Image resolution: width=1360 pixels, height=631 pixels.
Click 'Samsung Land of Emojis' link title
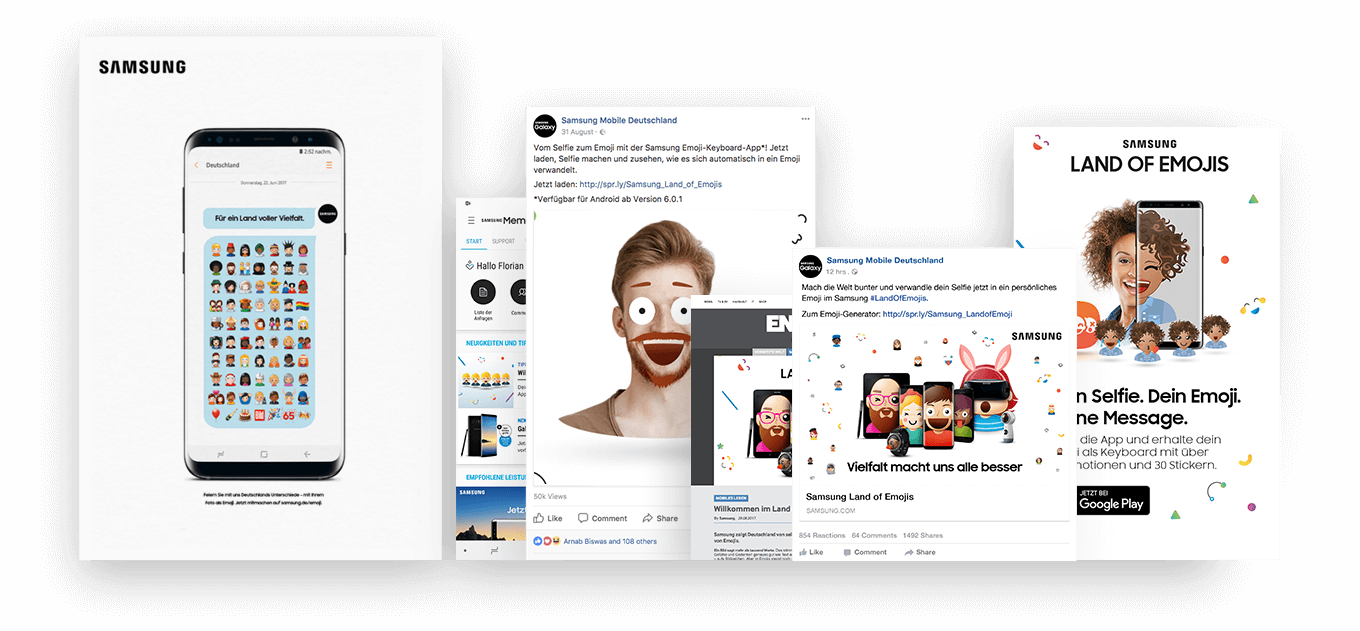[860, 496]
